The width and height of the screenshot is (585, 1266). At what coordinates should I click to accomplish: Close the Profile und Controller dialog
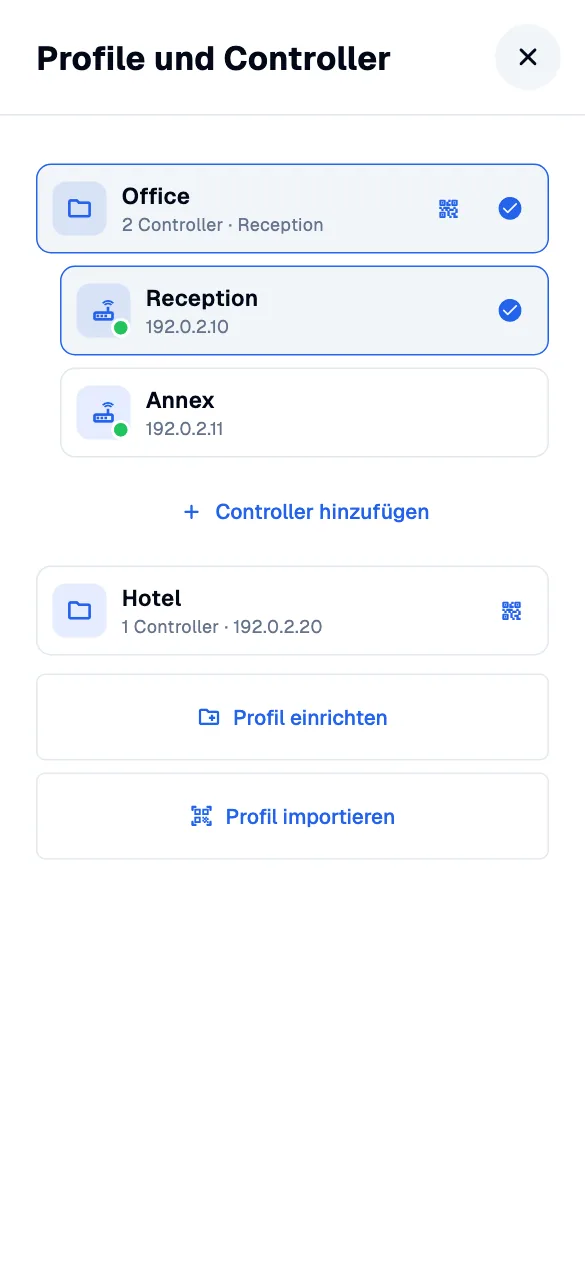[x=528, y=57]
